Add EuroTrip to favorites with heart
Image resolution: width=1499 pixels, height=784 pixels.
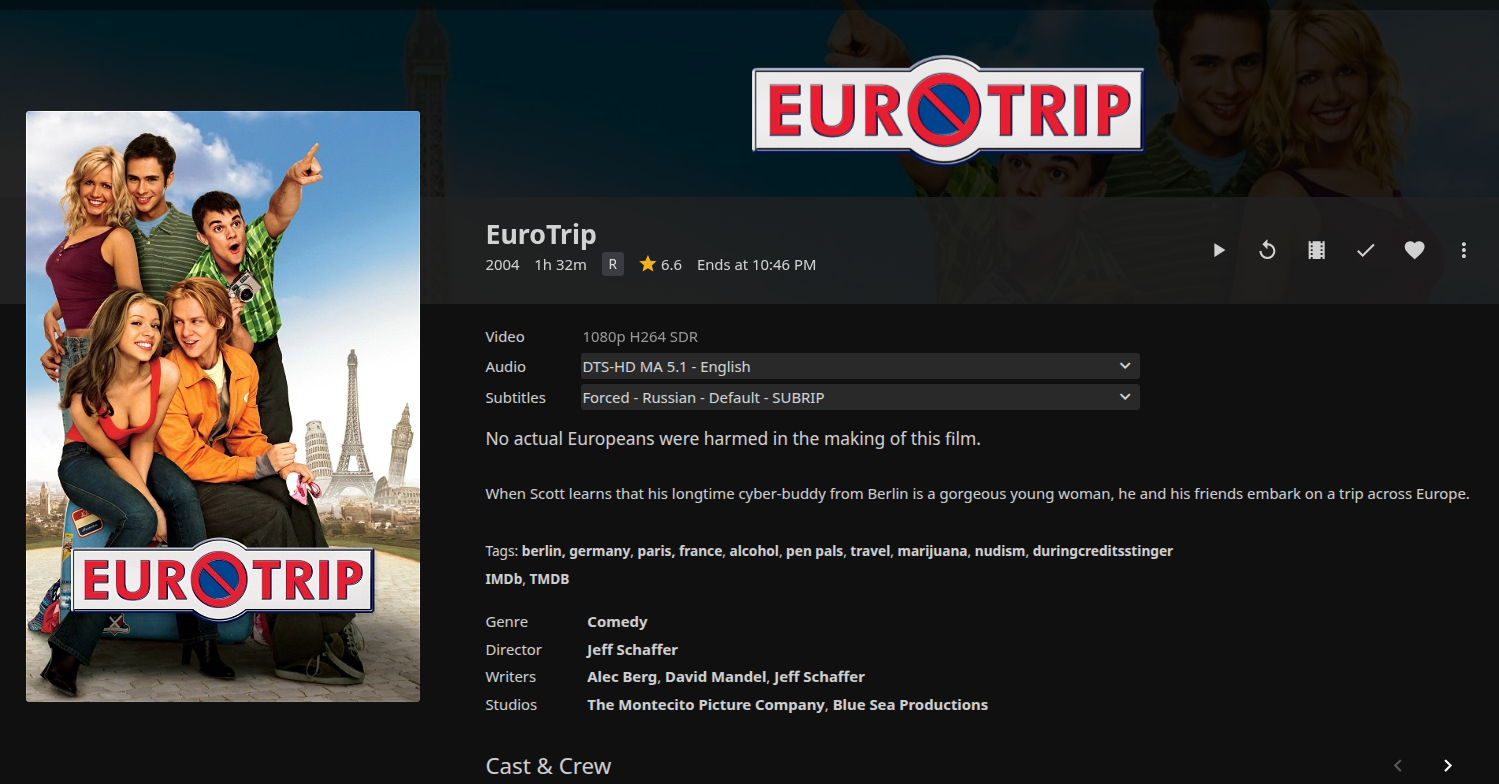click(x=1414, y=250)
